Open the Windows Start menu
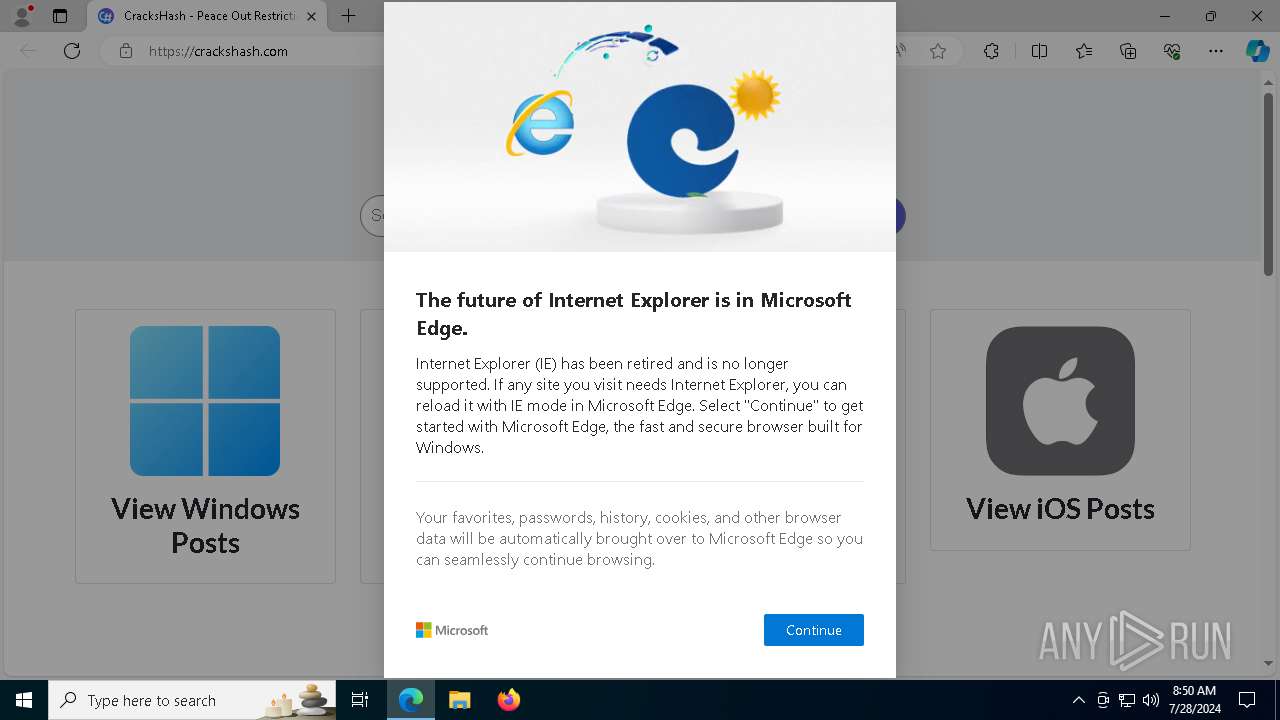Image resolution: width=1280 pixels, height=720 pixels. [24, 700]
